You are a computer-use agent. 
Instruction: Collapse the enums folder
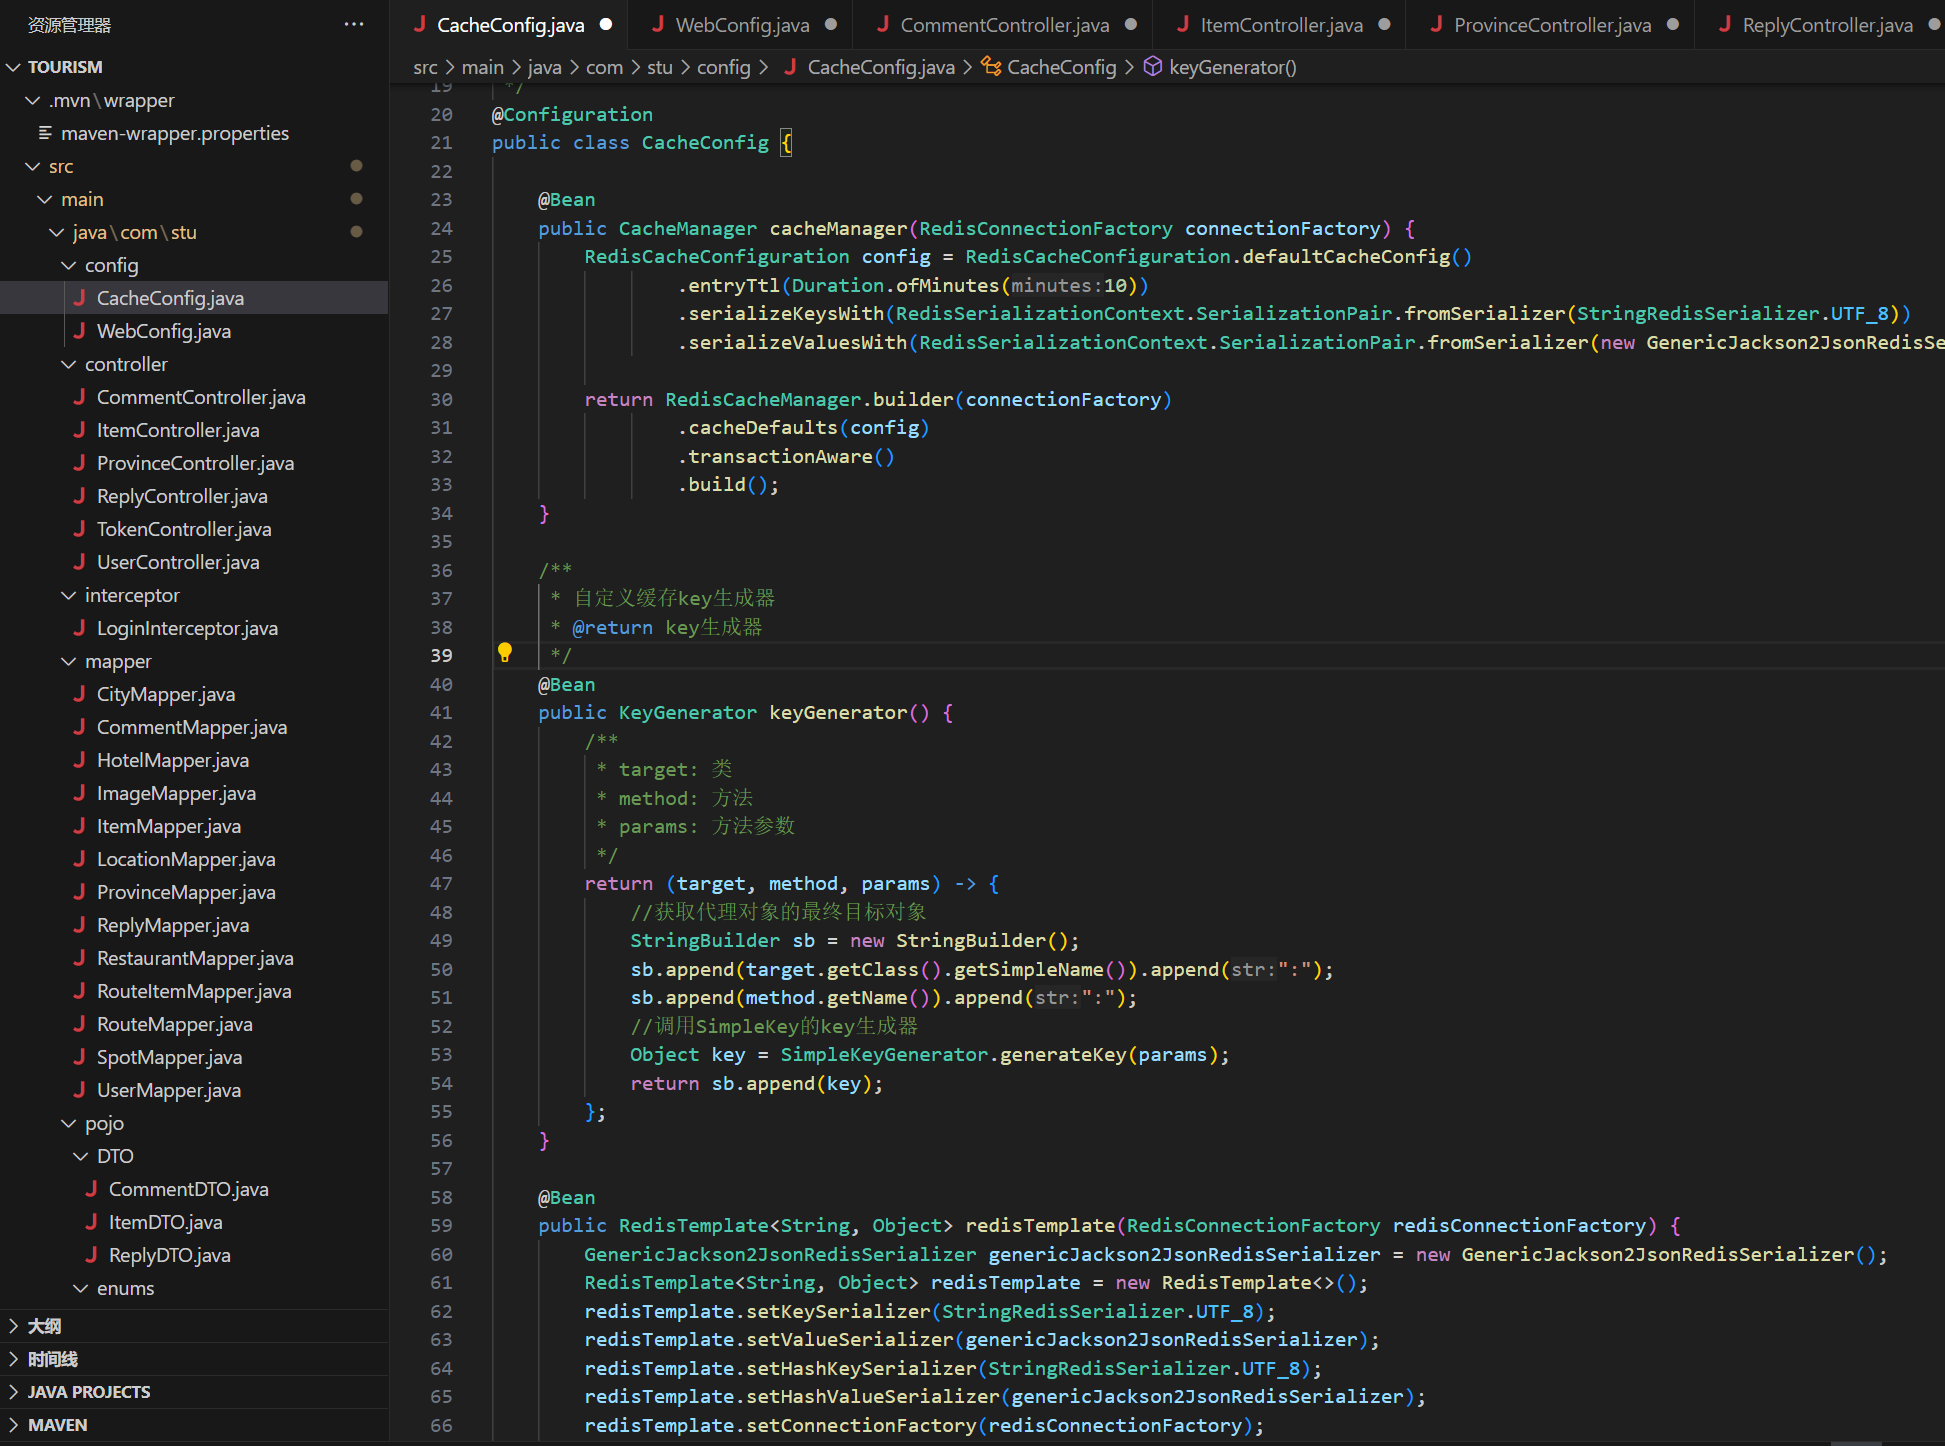tap(81, 1288)
